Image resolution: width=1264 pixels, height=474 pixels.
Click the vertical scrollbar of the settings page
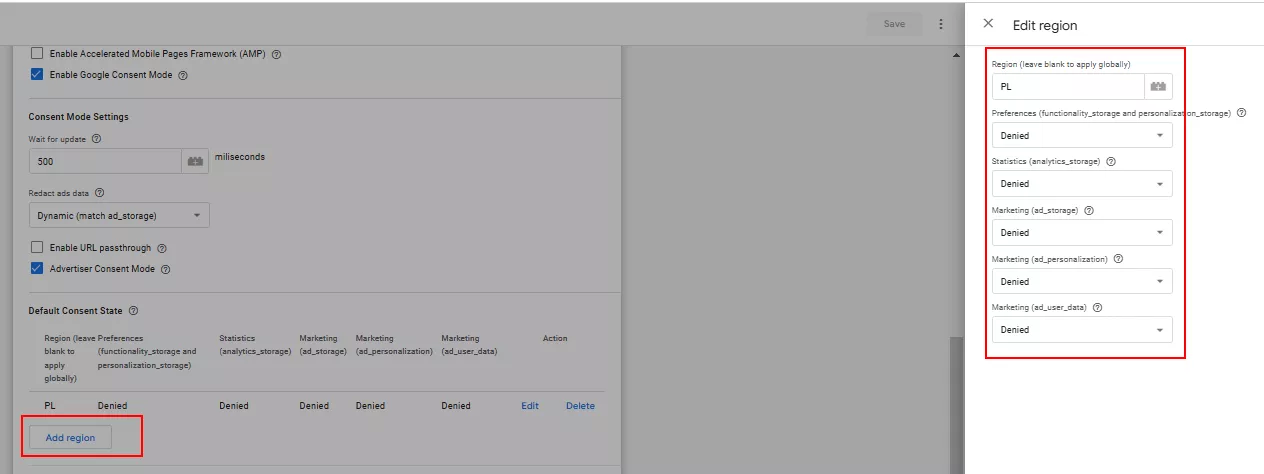coord(957,405)
